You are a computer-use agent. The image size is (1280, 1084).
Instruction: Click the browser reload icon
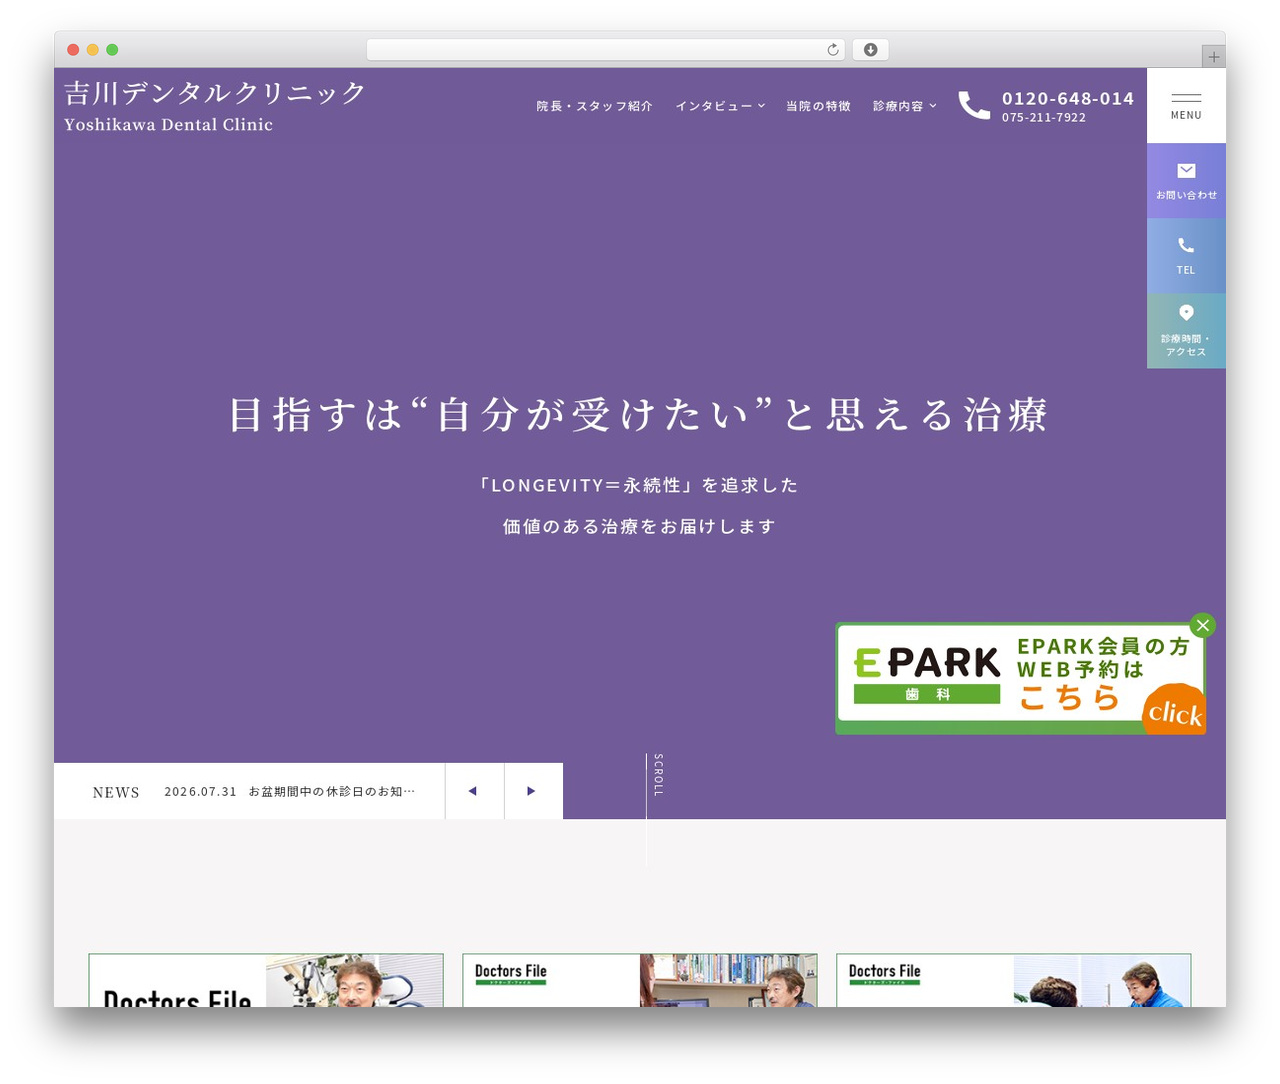pyautogui.click(x=833, y=50)
